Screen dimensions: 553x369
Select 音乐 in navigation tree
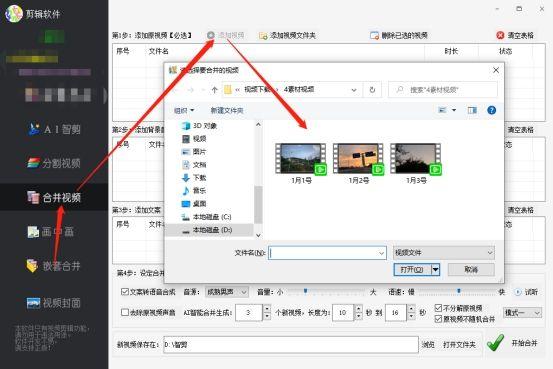click(194, 191)
